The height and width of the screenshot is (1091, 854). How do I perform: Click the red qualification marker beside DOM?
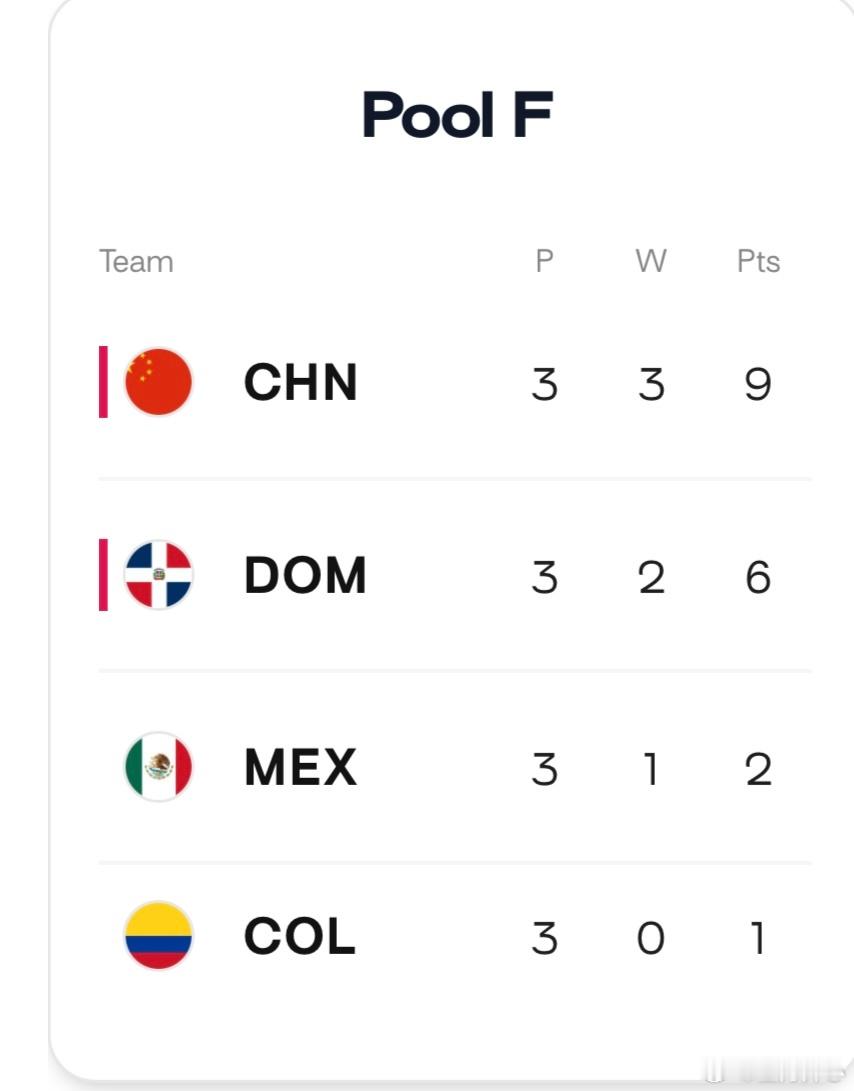click(103, 575)
